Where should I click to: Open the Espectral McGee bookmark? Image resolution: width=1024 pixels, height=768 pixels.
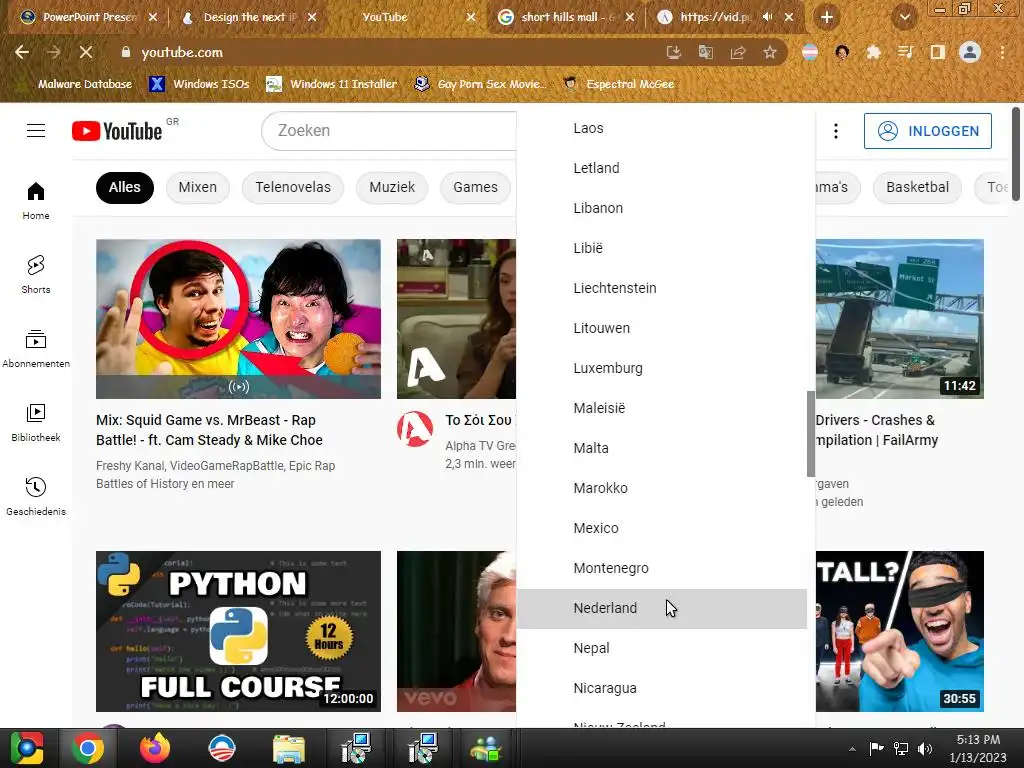coord(619,84)
